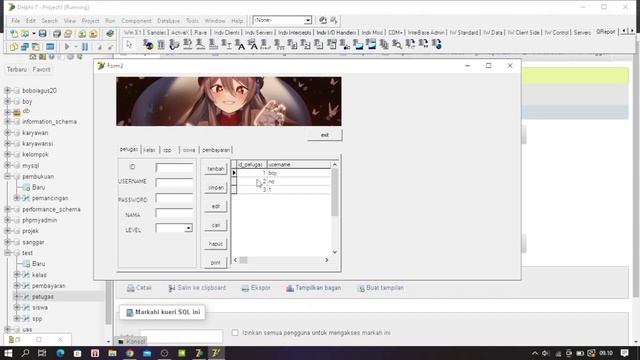This screenshot has width=640, height=360.
Task: Expand the kelas table node
Action: [x=17, y=275]
